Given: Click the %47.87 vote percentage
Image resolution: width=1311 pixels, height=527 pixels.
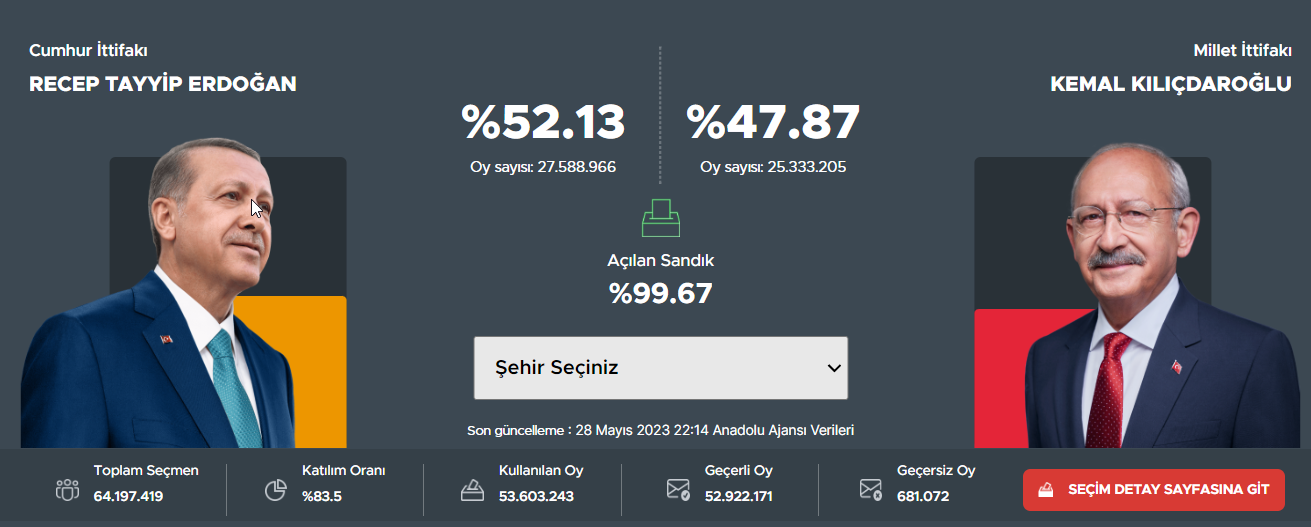Looking at the screenshot, I should [773, 123].
